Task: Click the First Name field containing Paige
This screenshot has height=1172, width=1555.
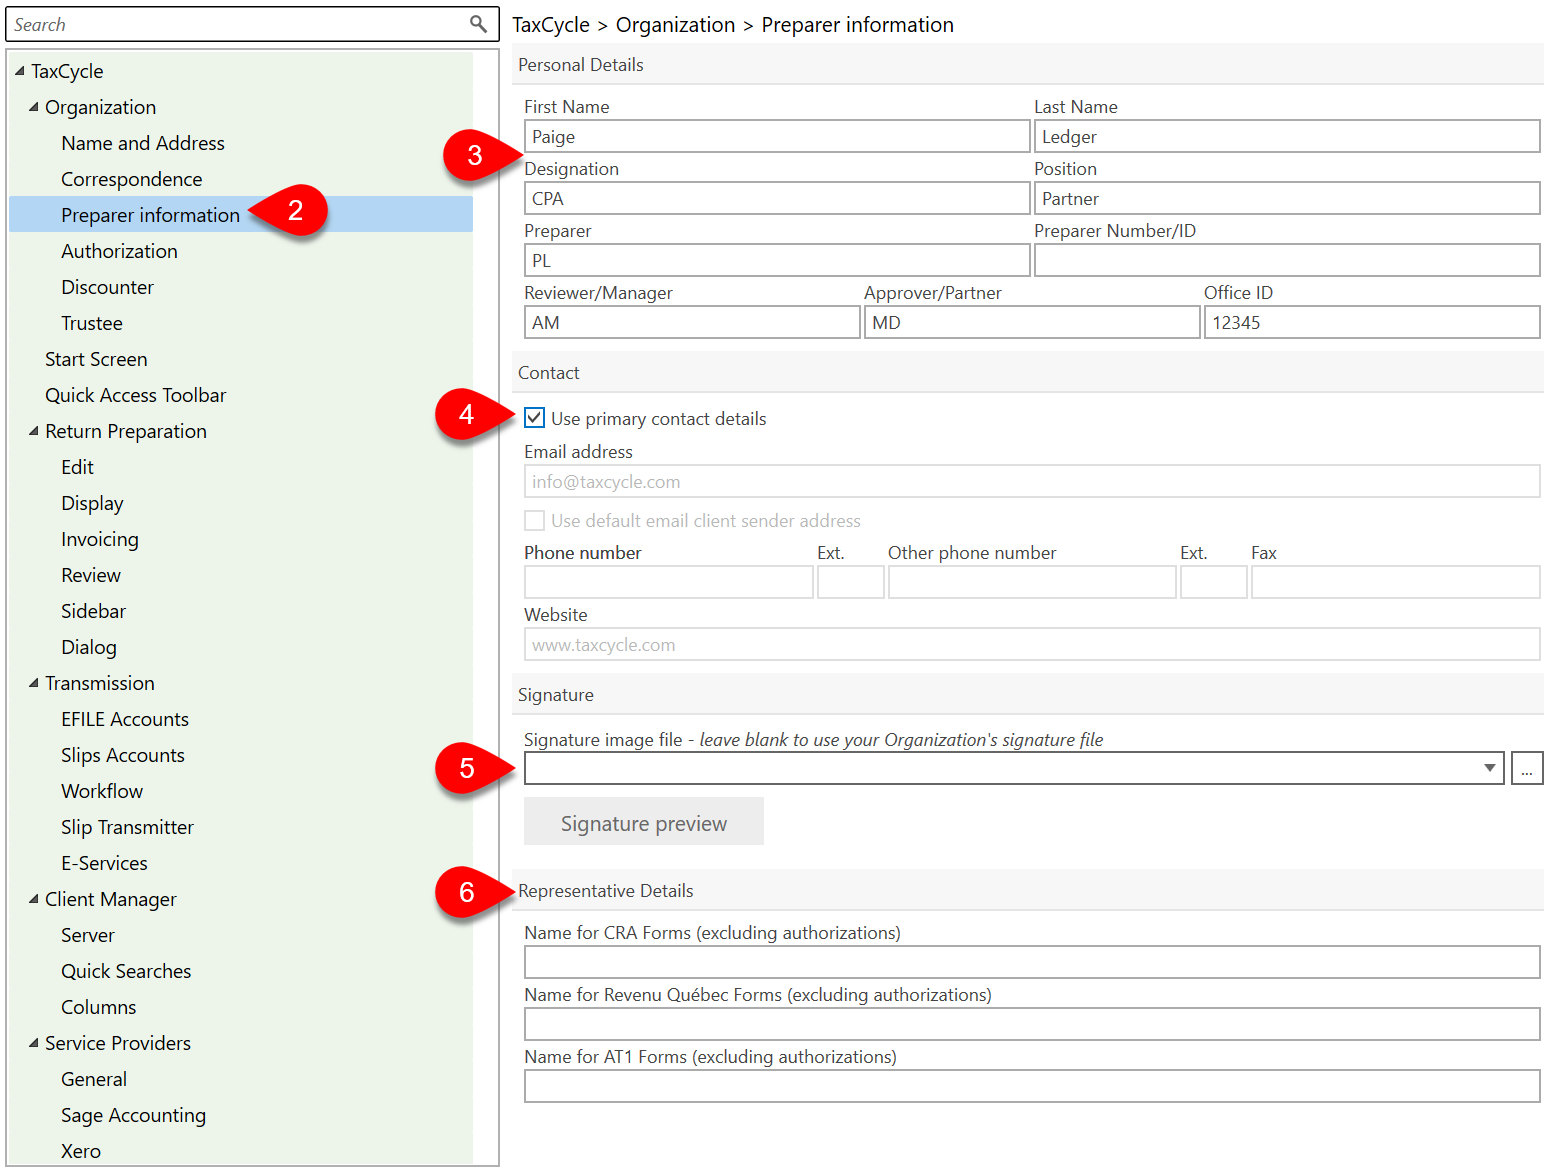Action: [x=777, y=136]
